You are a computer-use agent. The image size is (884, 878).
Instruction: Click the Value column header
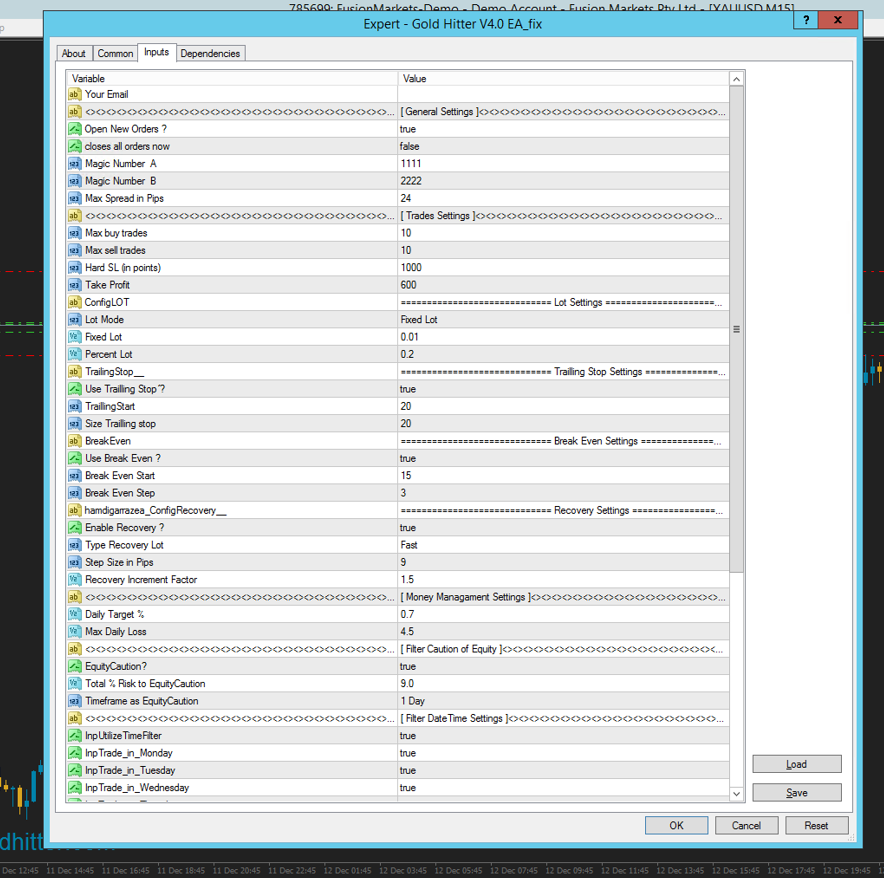(563, 78)
